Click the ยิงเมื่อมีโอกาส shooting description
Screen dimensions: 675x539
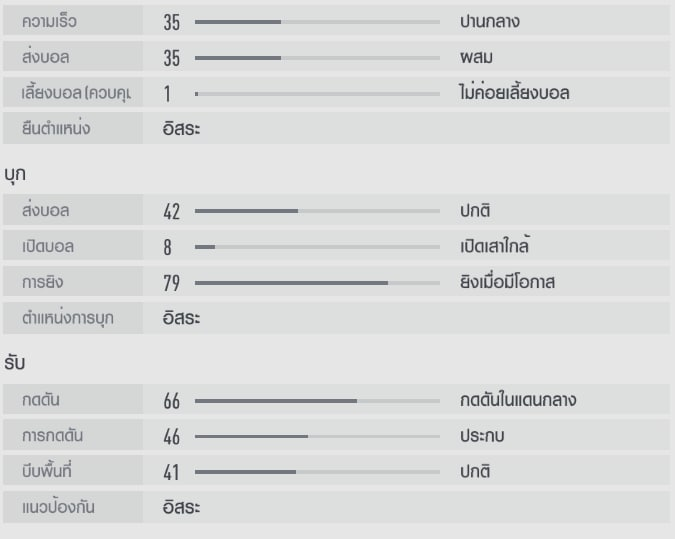500,283
